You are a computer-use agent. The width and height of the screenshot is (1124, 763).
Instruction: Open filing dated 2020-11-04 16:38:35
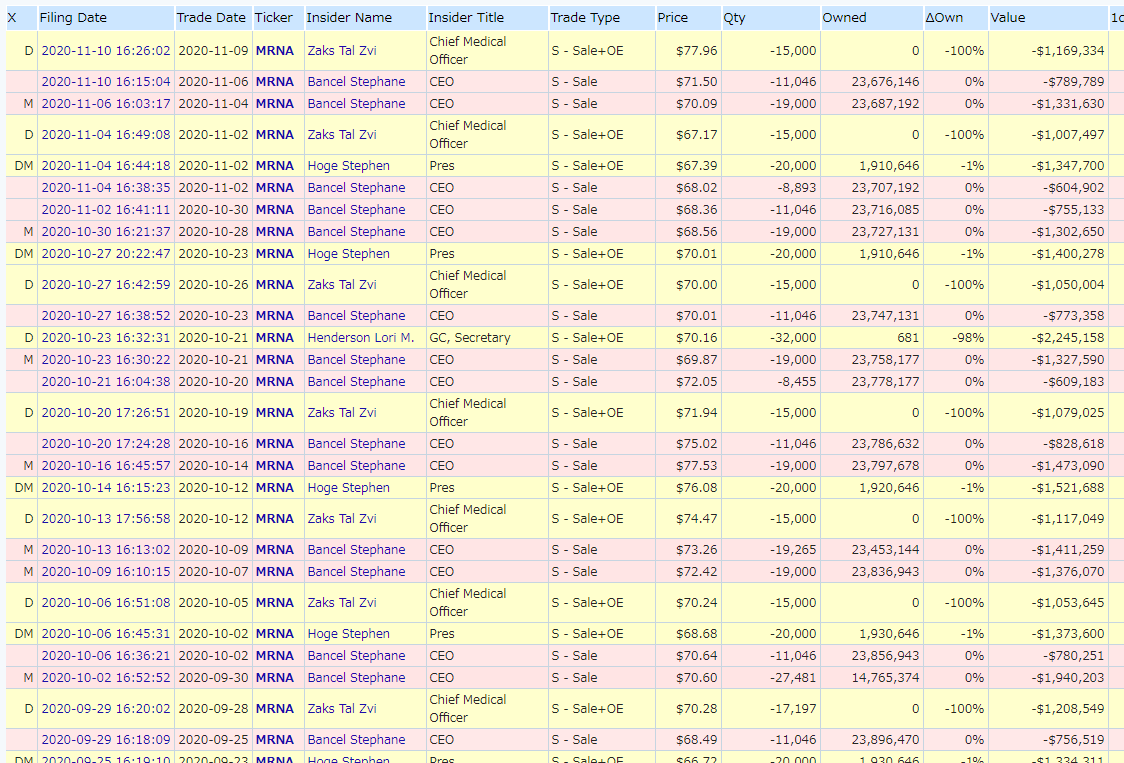click(x=106, y=188)
